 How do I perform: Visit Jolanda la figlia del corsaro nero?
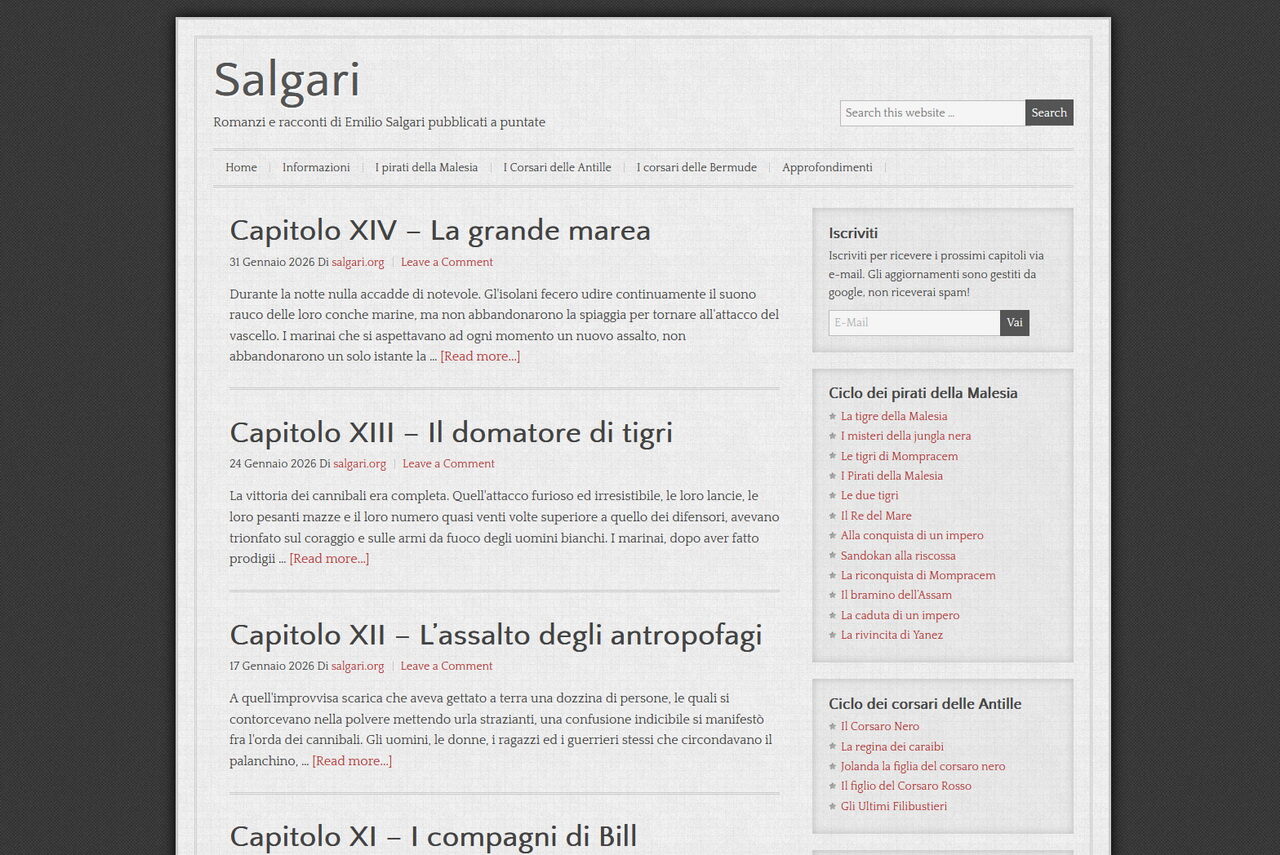point(923,766)
